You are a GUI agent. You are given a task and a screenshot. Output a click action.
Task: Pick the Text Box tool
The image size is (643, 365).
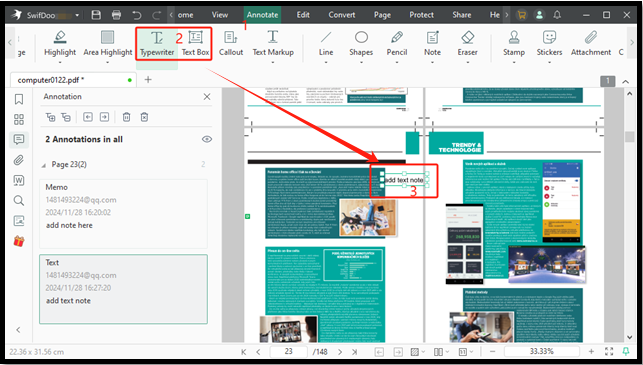pos(195,43)
